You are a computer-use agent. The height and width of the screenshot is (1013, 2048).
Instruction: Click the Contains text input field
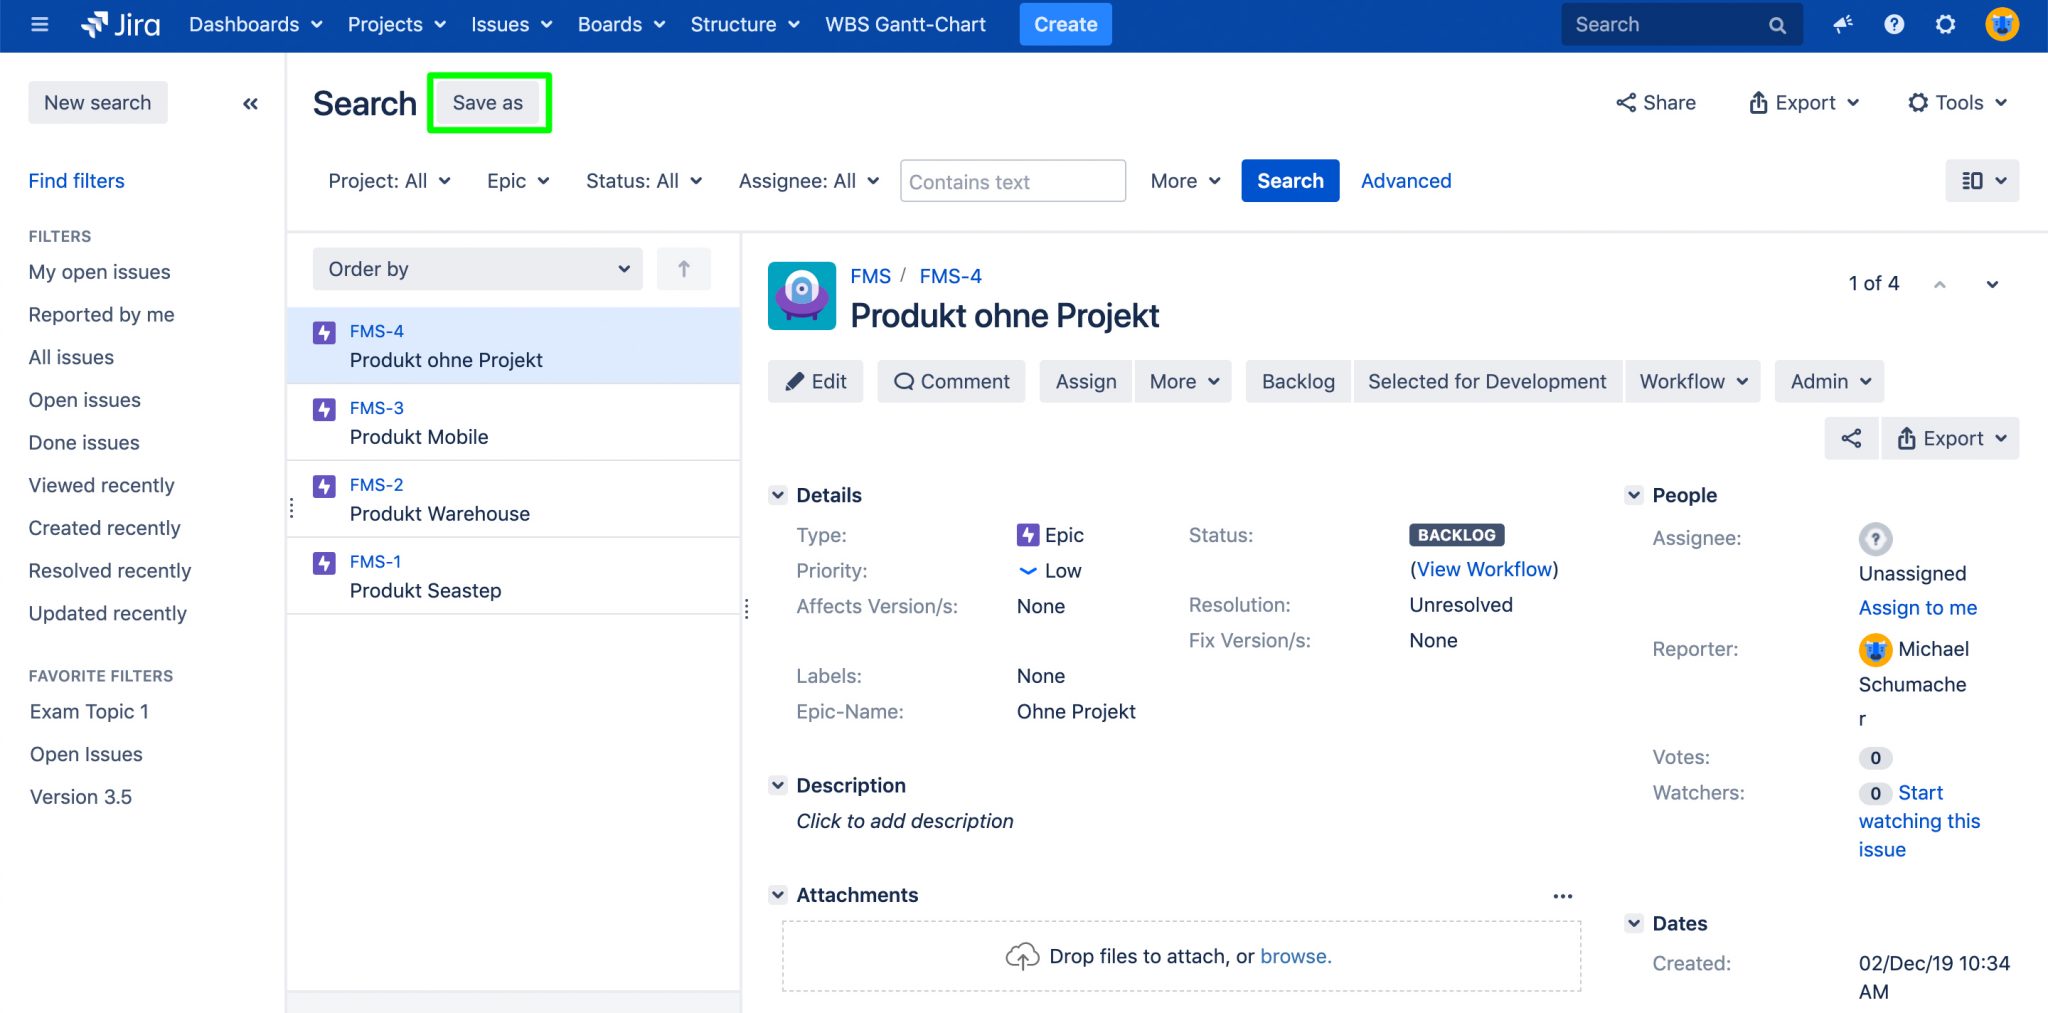(1012, 181)
